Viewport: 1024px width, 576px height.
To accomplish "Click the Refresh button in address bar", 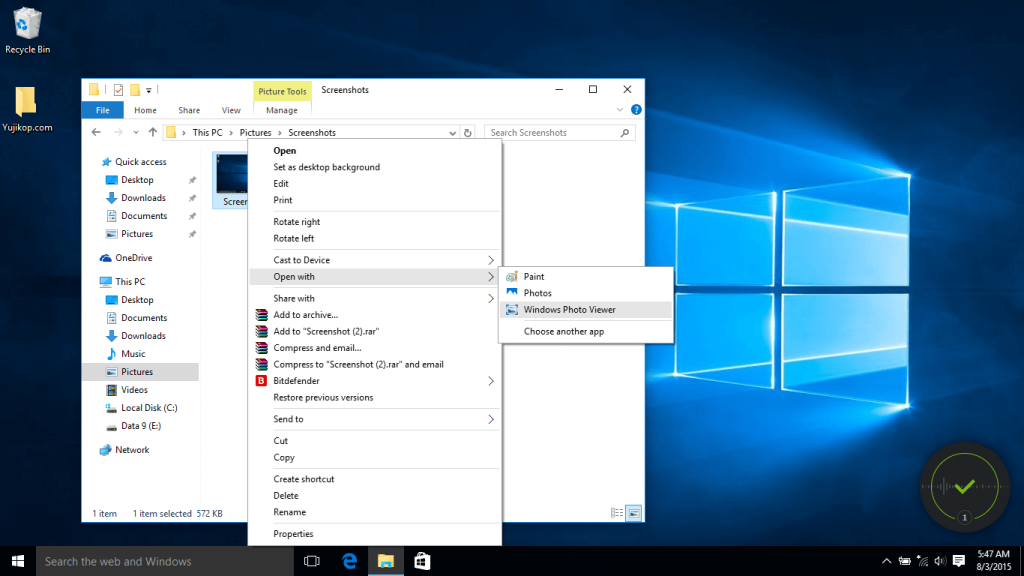I will (468, 133).
